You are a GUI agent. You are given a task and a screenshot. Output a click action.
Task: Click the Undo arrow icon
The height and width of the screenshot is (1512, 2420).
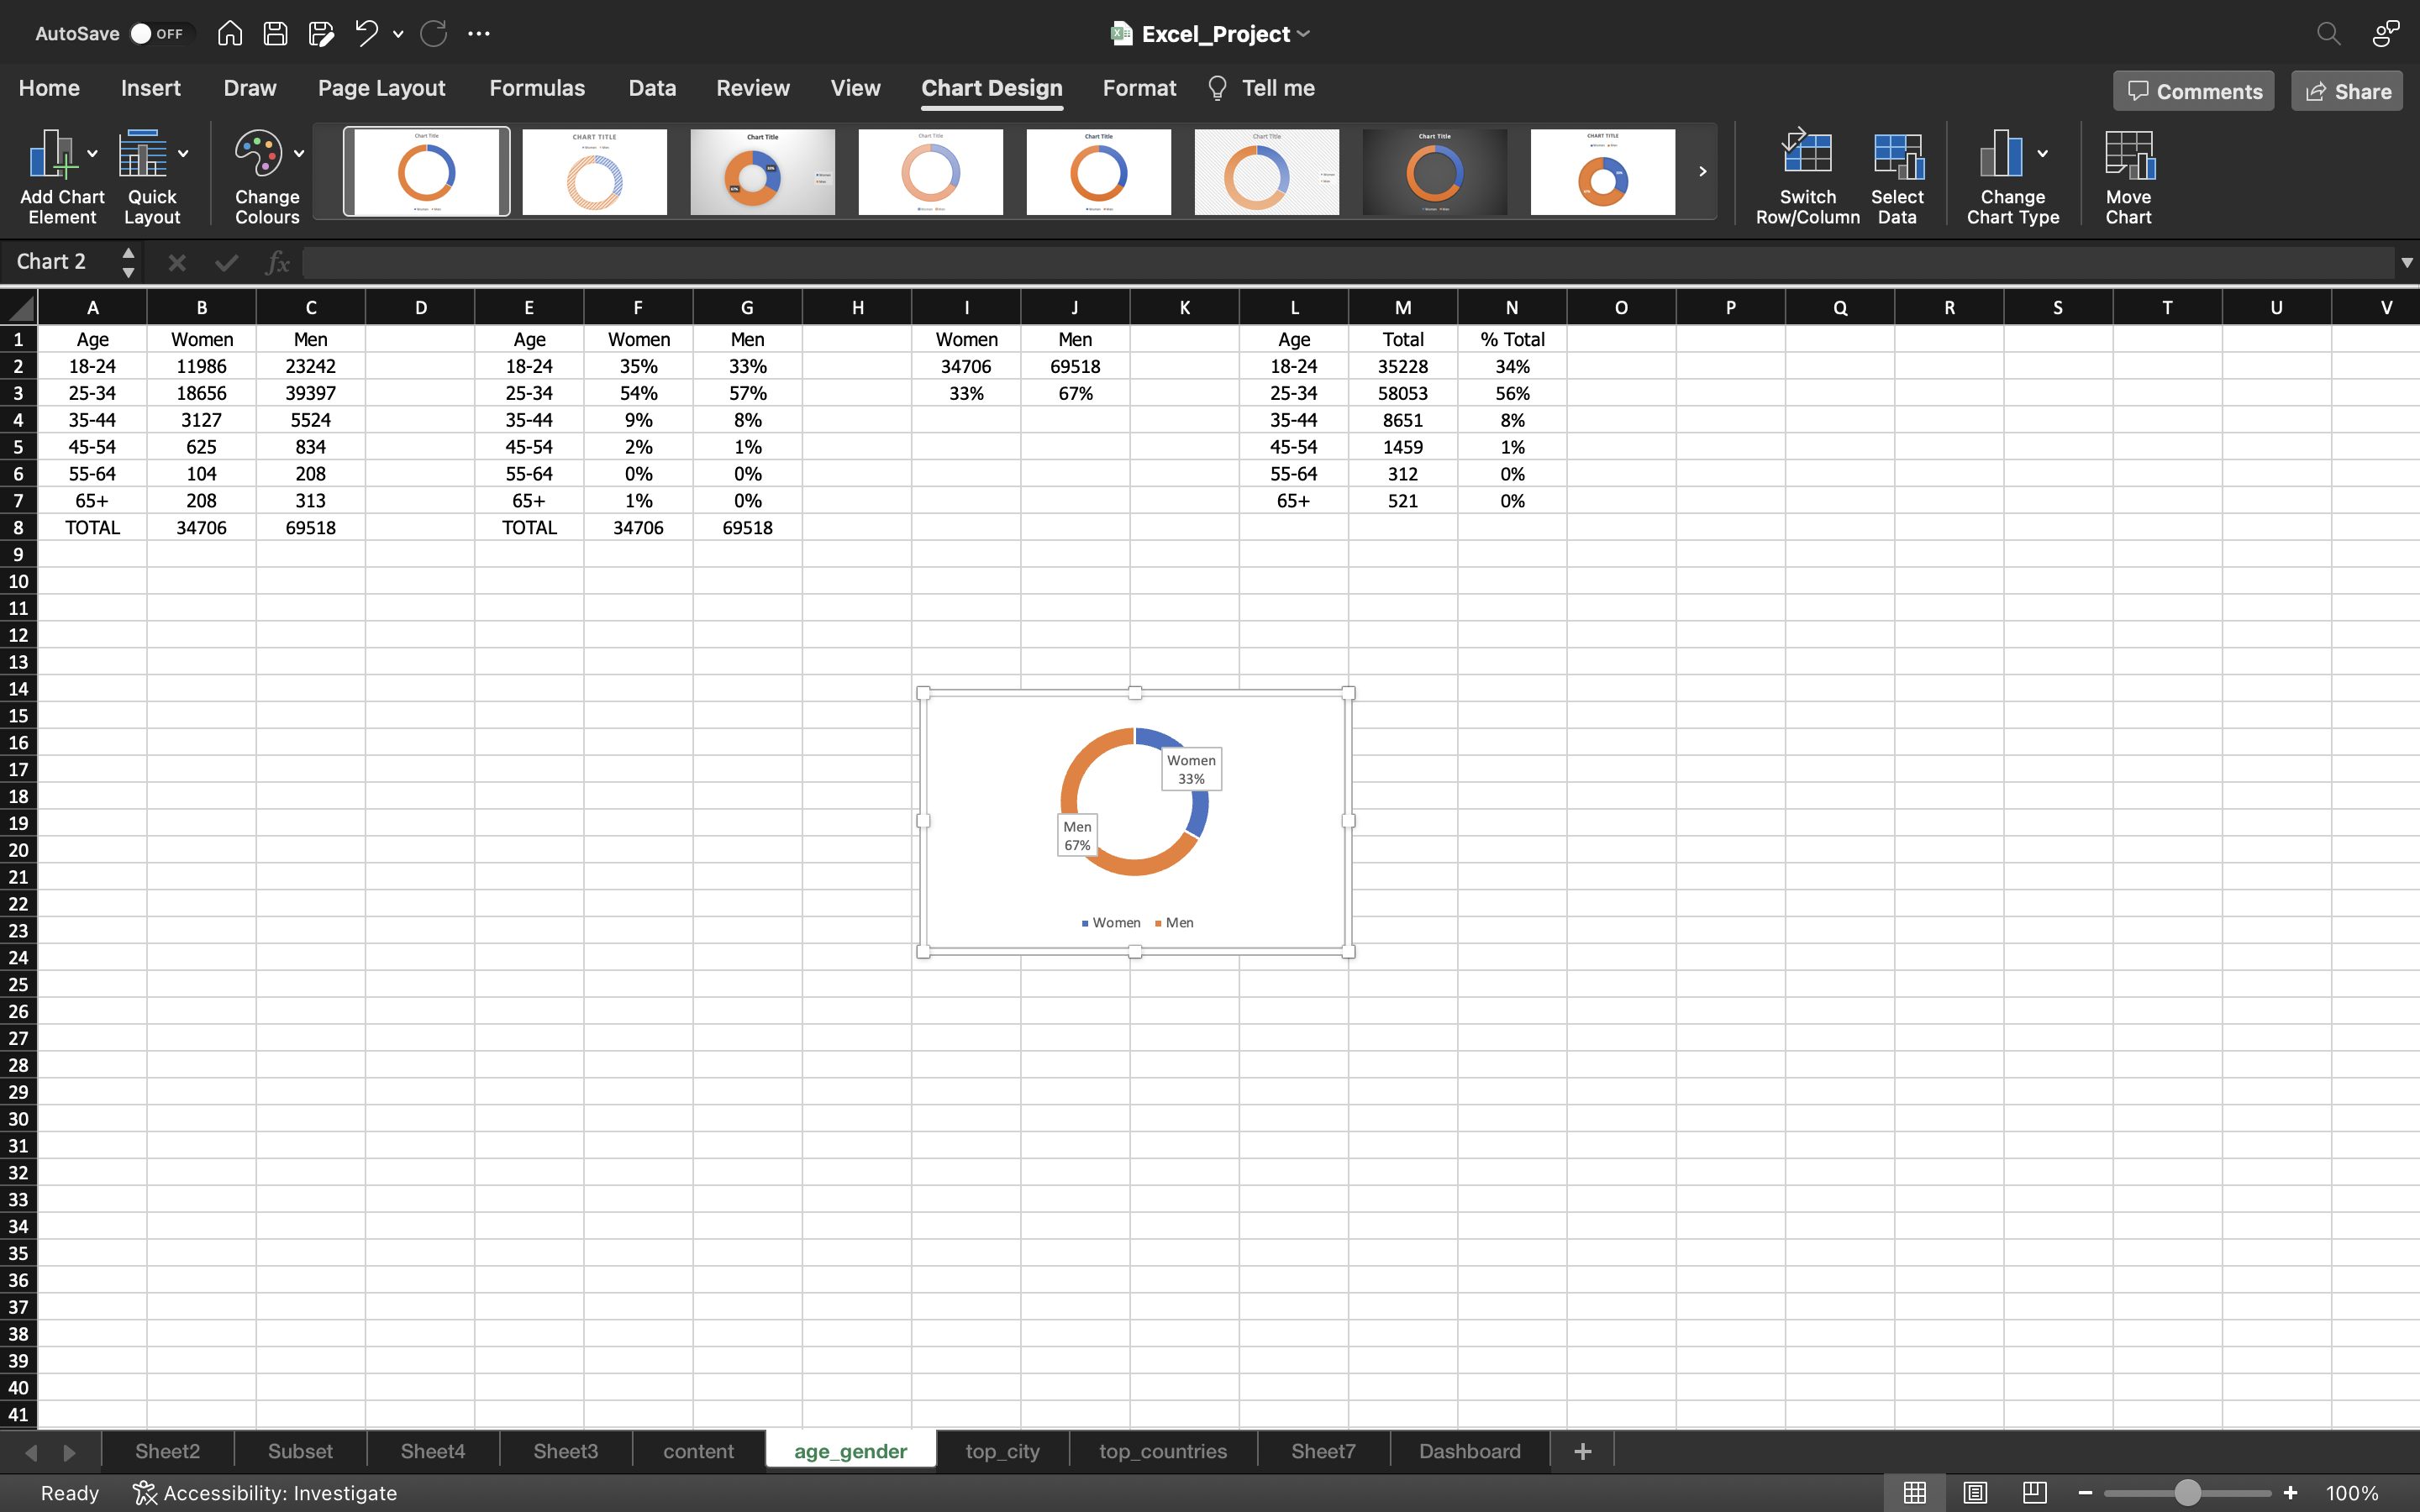tap(366, 33)
